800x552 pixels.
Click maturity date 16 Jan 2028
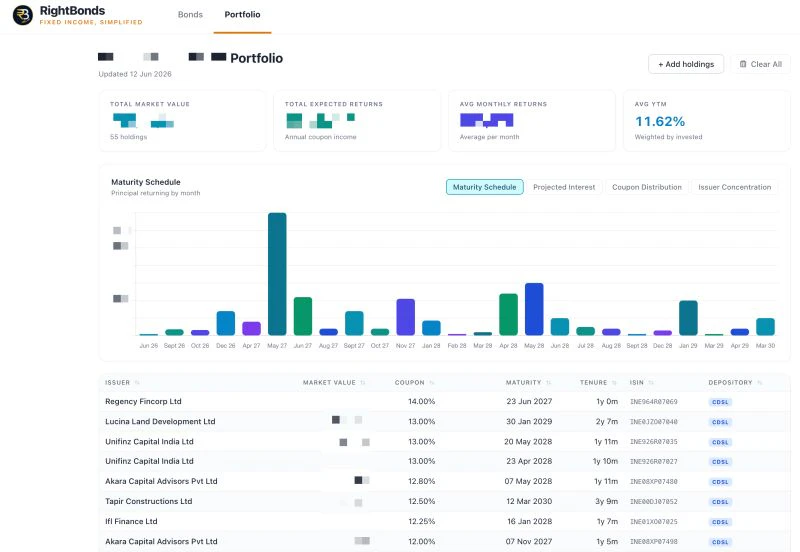tap(530, 521)
